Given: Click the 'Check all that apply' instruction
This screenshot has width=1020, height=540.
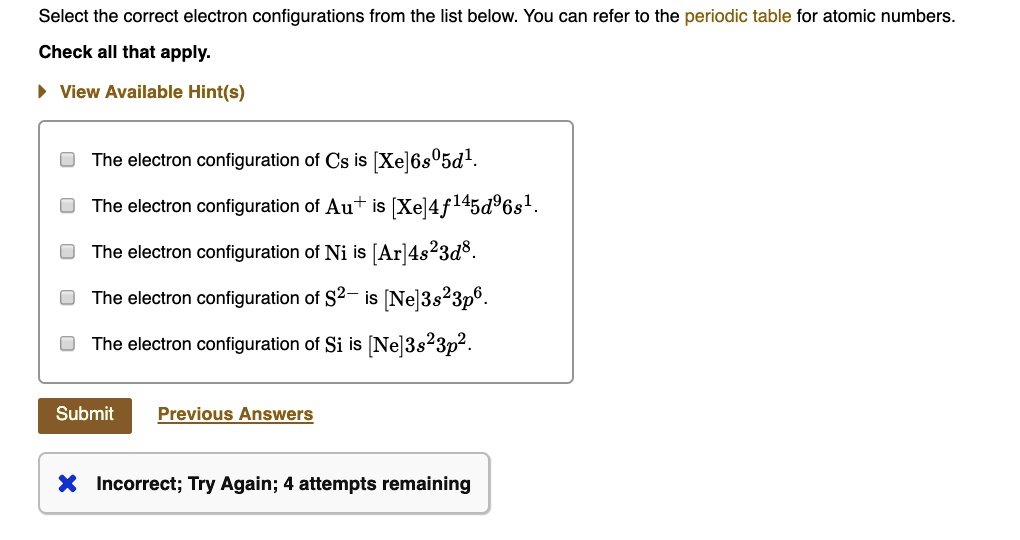Looking at the screenshot, I should 125,52.
